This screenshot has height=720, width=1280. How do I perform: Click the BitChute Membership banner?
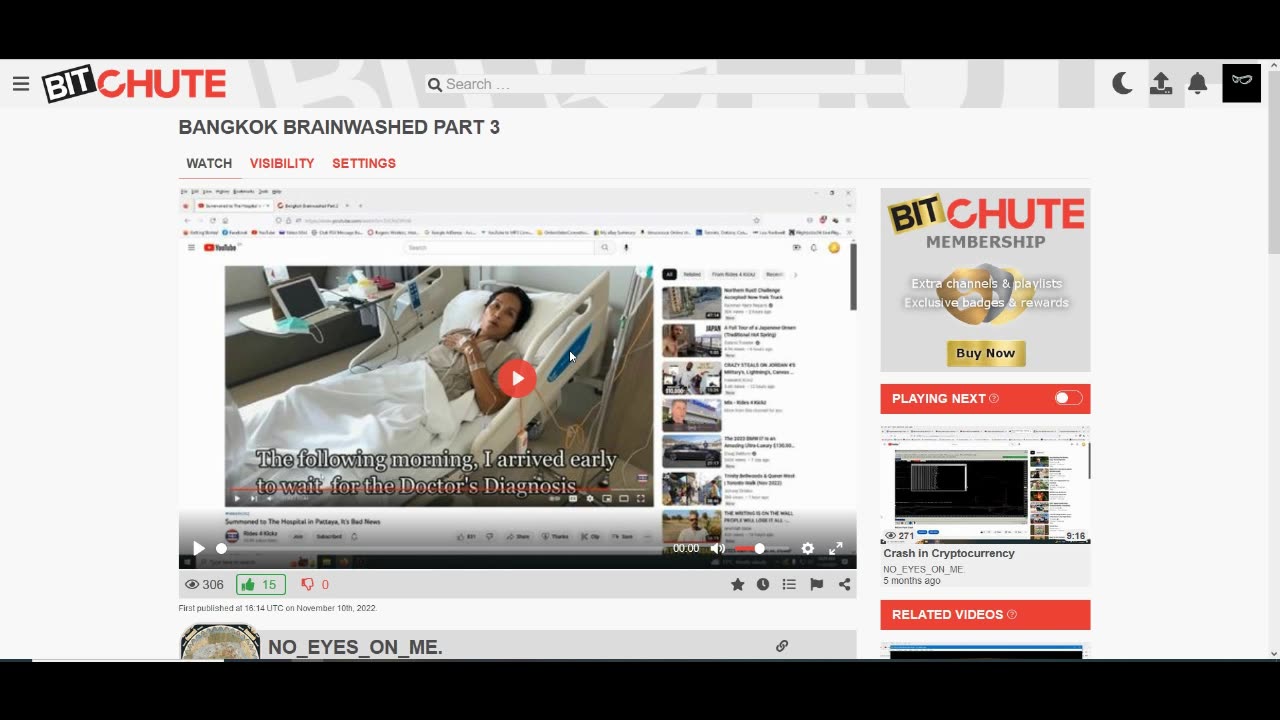coord(985,280)
